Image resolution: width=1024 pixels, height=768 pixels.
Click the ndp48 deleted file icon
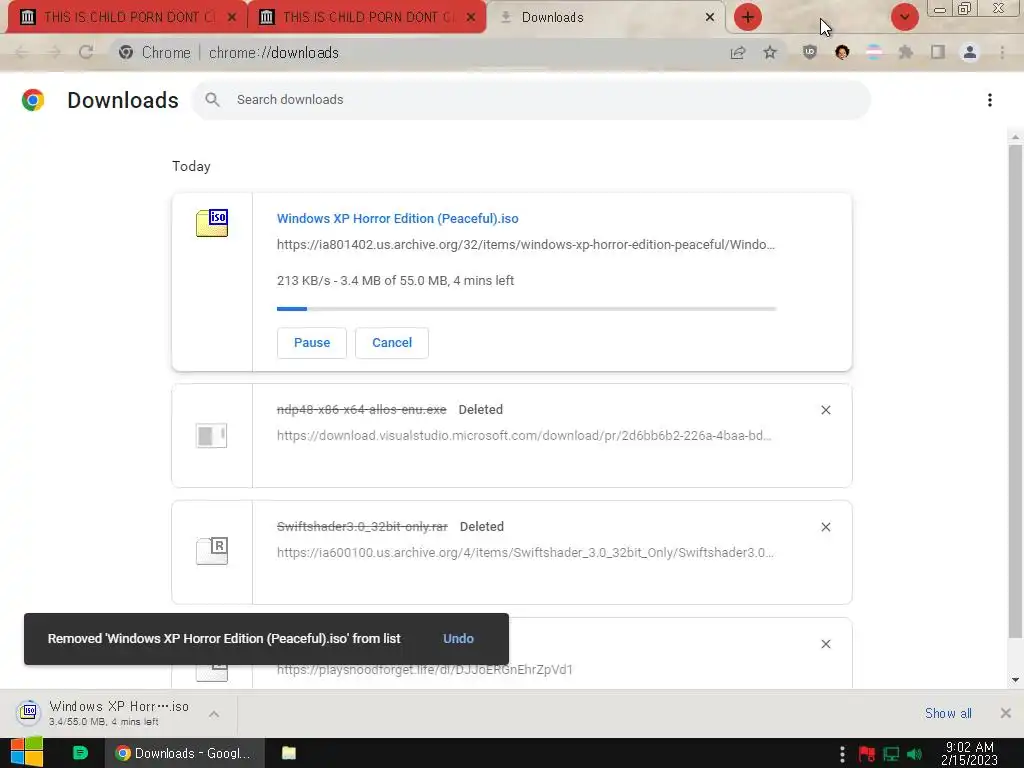pos(212,436)
